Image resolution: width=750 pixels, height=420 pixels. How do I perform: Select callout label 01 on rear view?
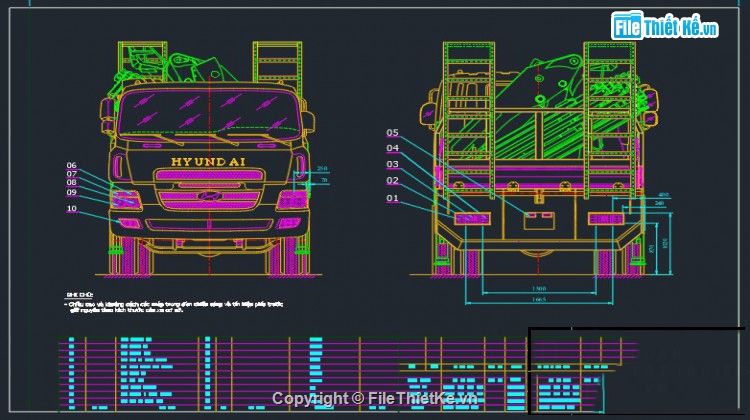[x=392, y=198]
